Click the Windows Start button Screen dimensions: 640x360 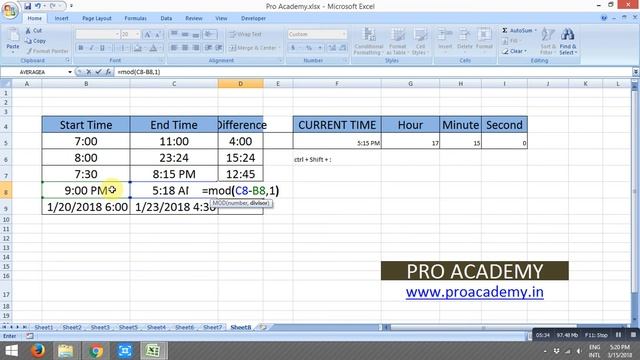click(x=11, y=351)
